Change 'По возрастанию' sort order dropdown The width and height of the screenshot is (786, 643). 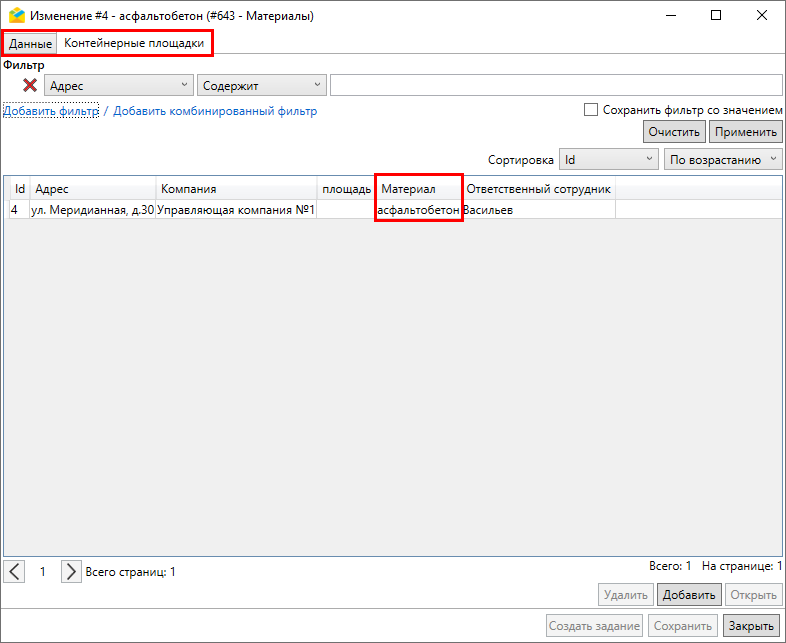[x=723, y=160]
